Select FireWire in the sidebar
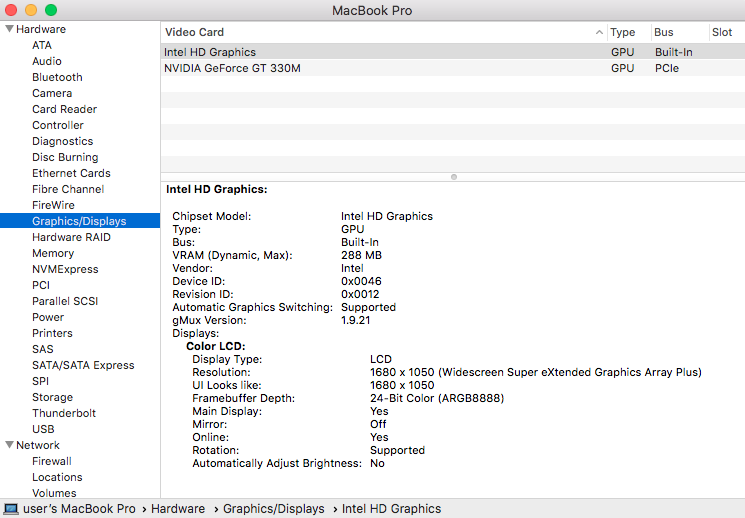 tap(53, 205)
